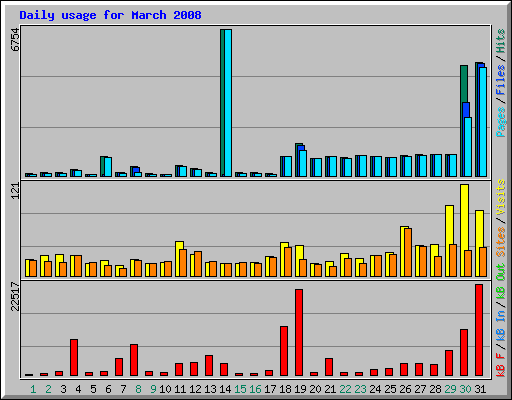
Task: Click the green 'Hits' legend label
Action: coord(500,41)
